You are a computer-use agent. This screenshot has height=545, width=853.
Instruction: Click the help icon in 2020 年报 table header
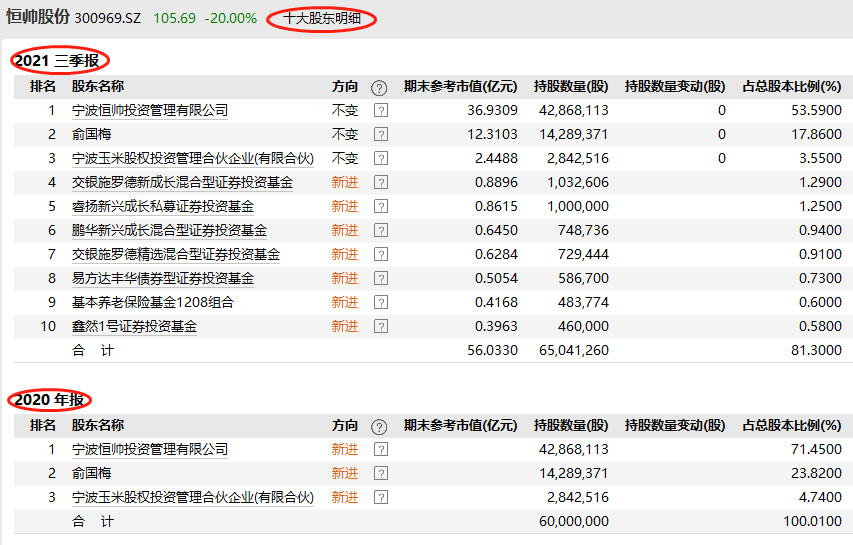click(x=379, y=427)
